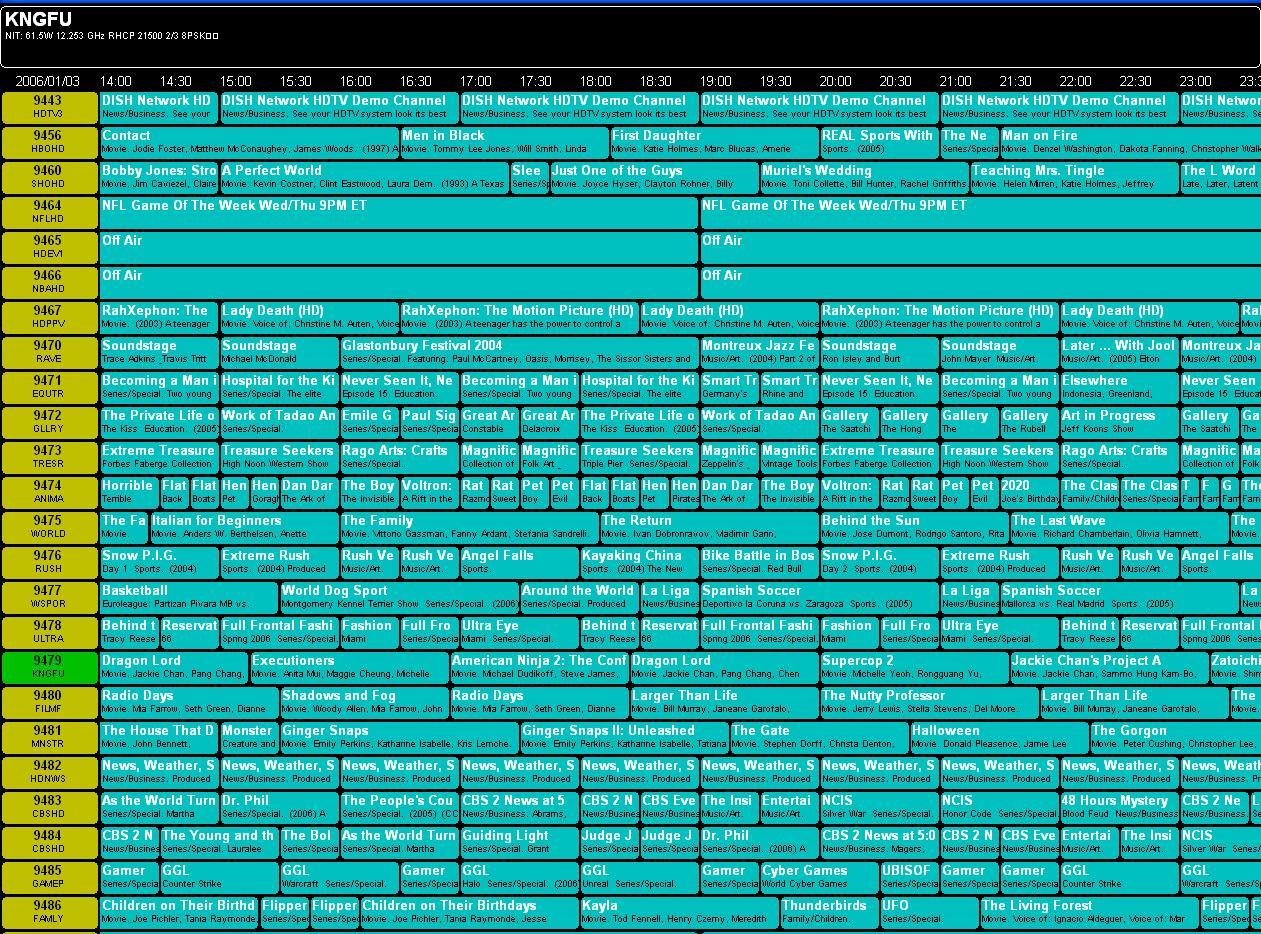Pick channel 9481 MNSTR
Screen dimensions: 1261x934
pos(49,737)
